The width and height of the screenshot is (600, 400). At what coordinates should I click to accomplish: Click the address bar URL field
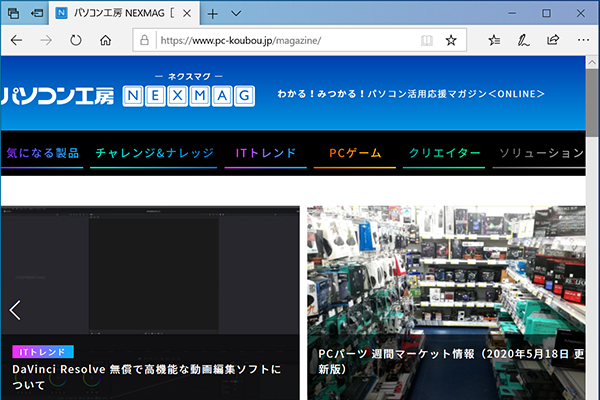coord(280,41)
